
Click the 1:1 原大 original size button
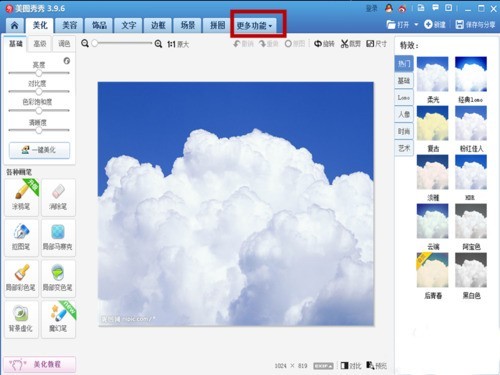click(178, 44)
